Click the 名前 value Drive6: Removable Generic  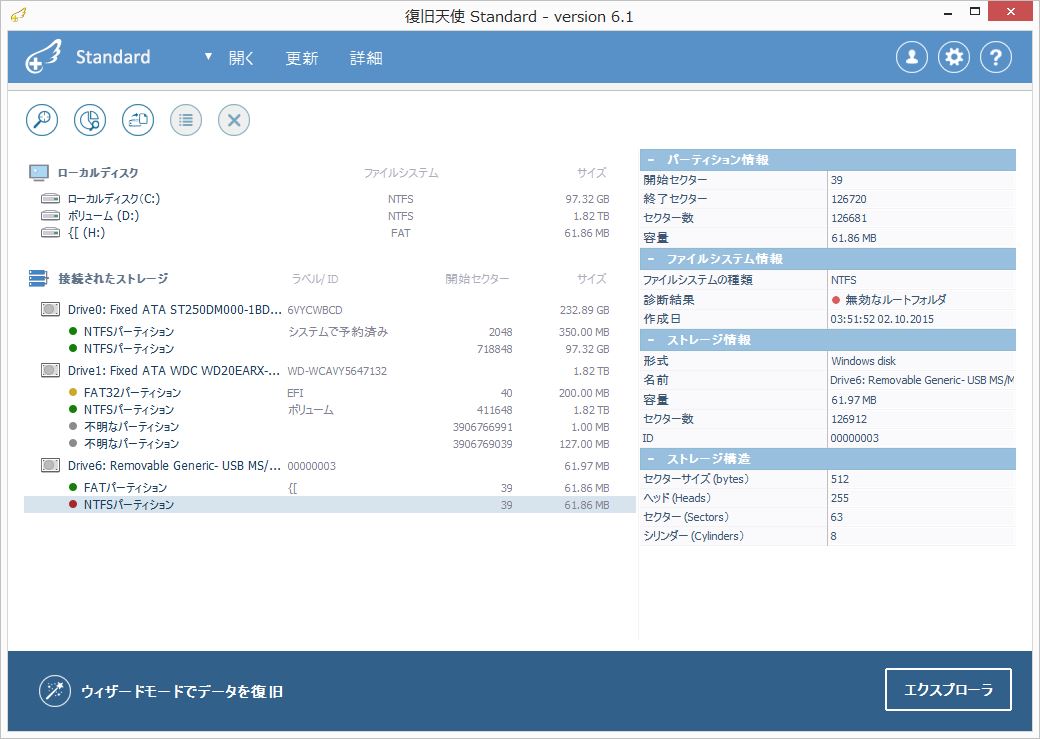(x=922, y=380)
